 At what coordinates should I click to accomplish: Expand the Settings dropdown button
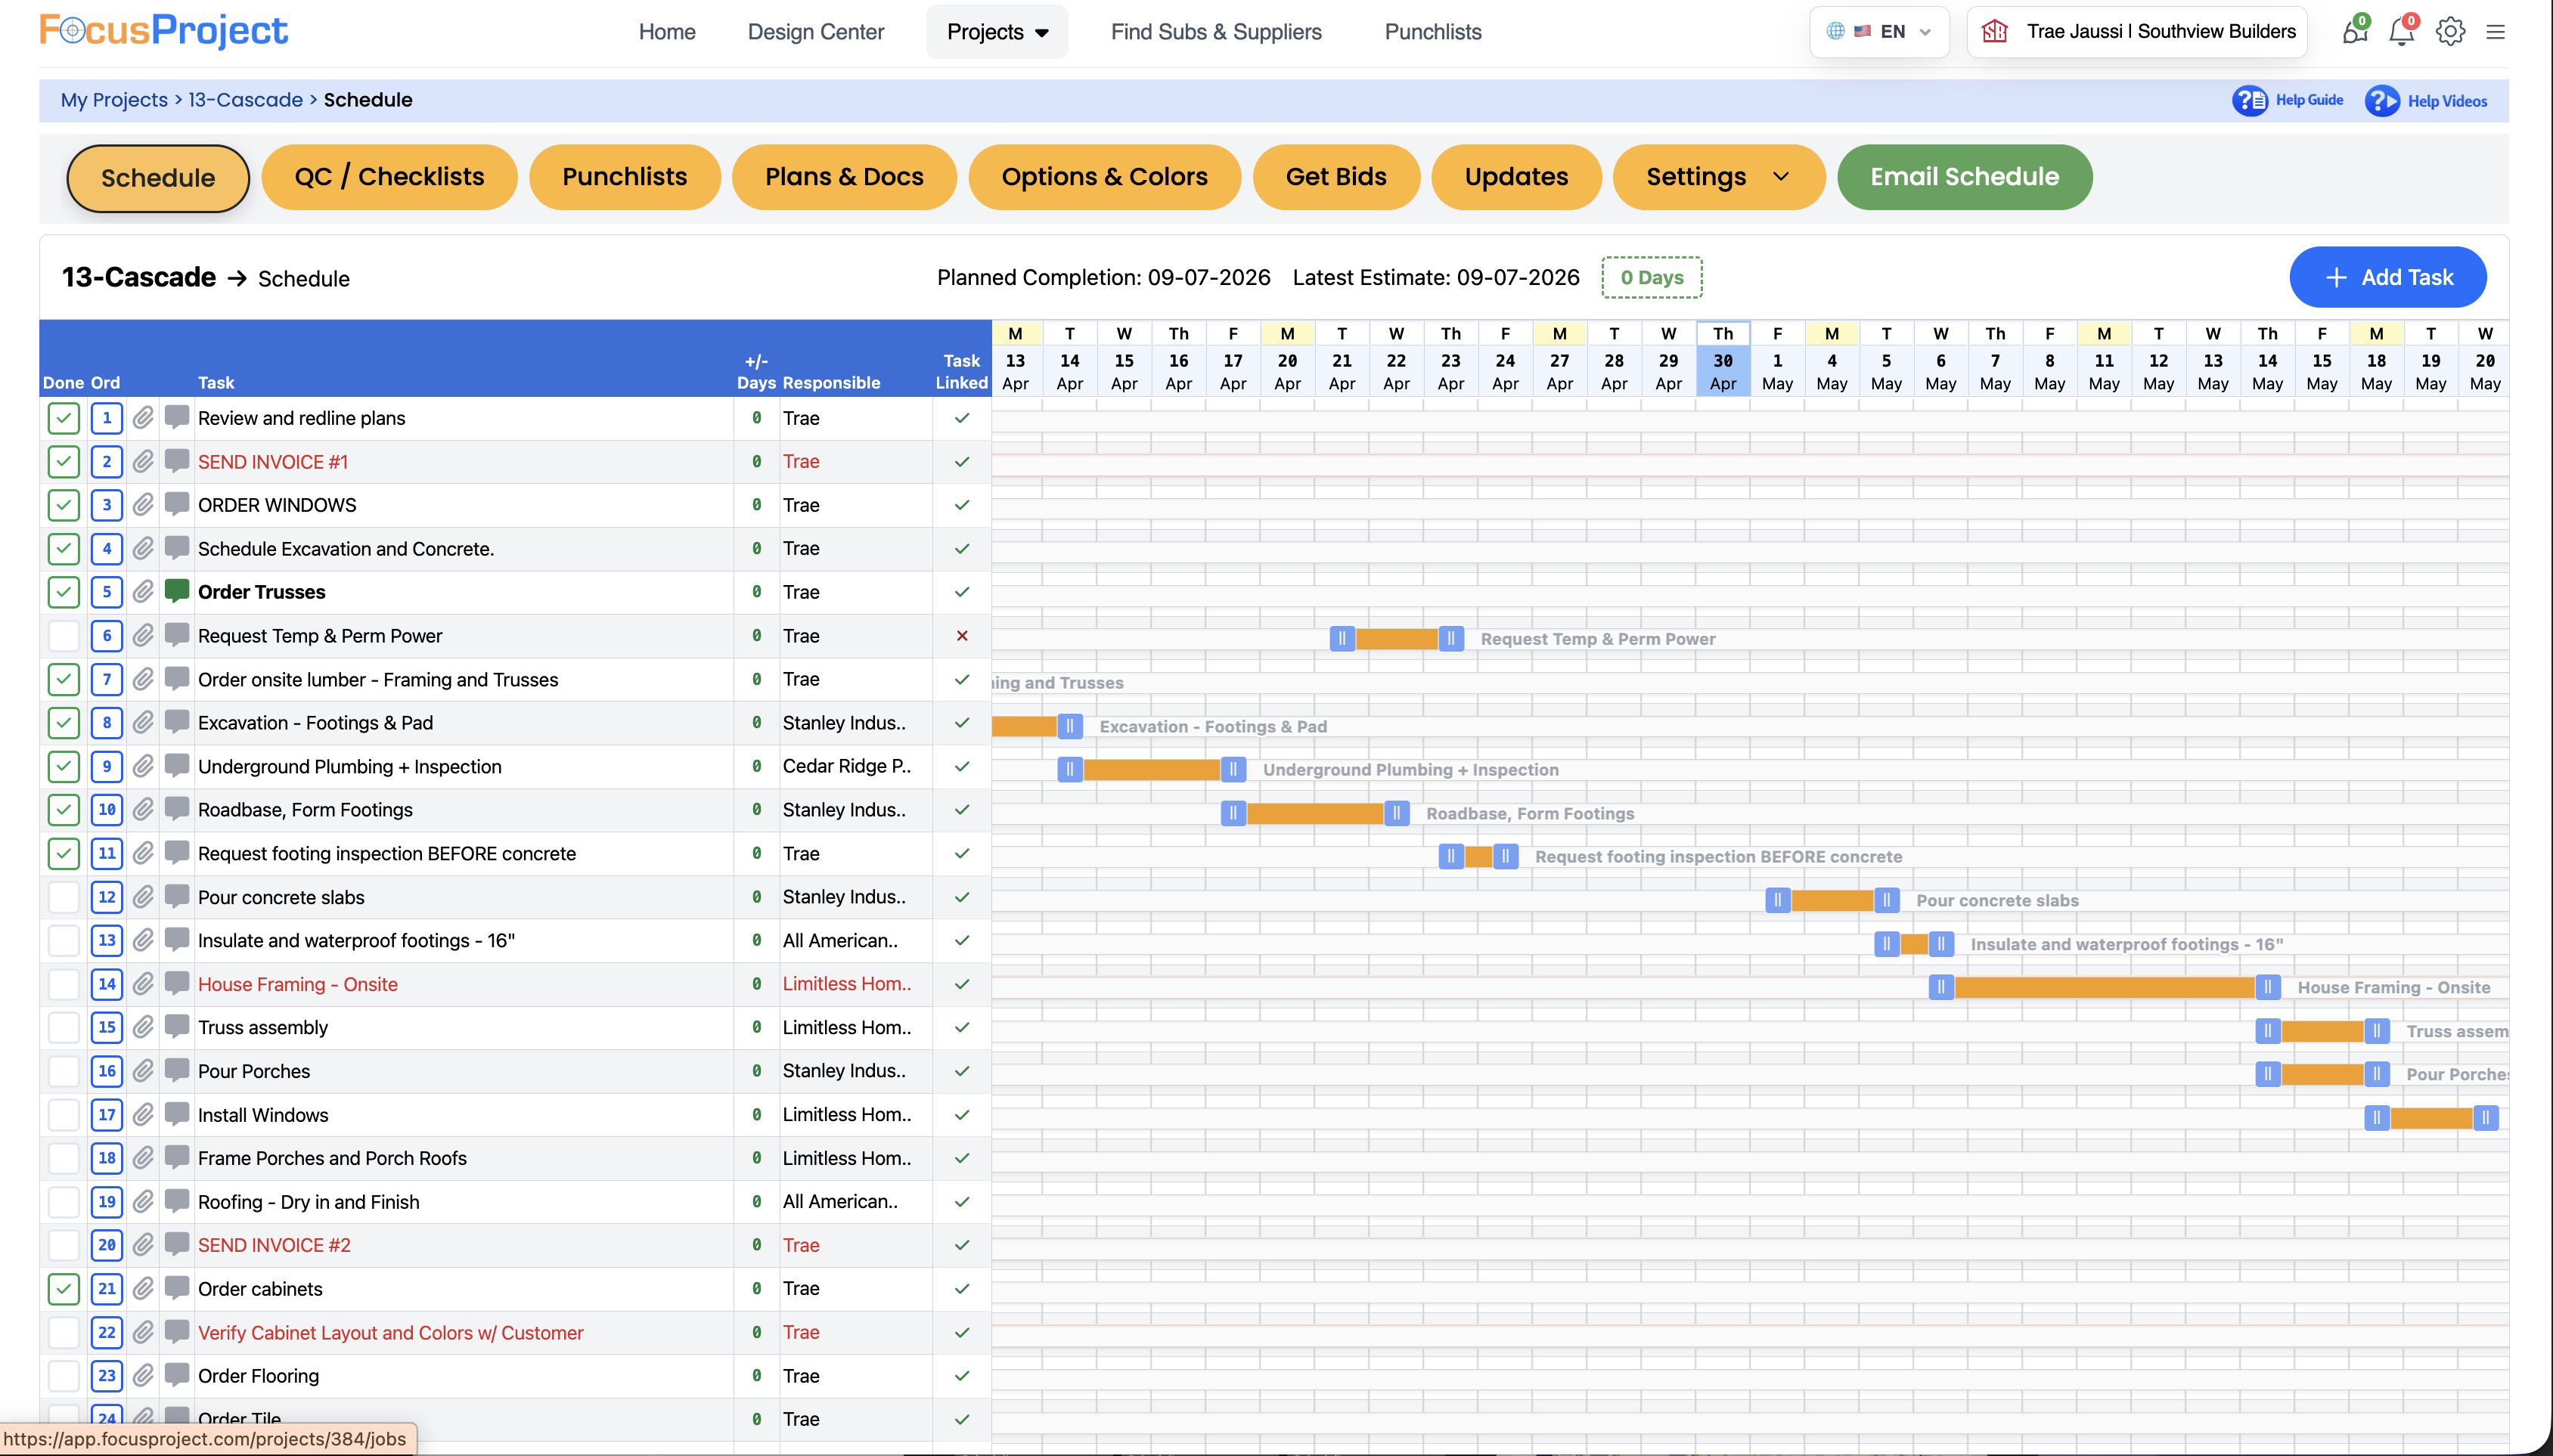(x=1718, y=177)
